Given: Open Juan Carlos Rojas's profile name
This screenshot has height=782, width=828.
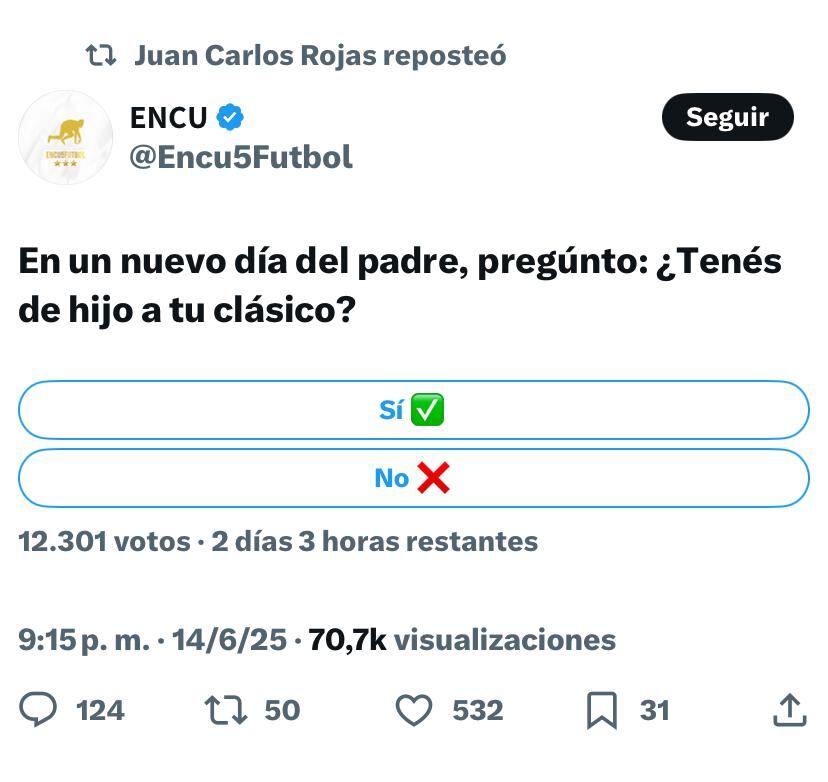Looking at the screenshot, I should (320, 55).
